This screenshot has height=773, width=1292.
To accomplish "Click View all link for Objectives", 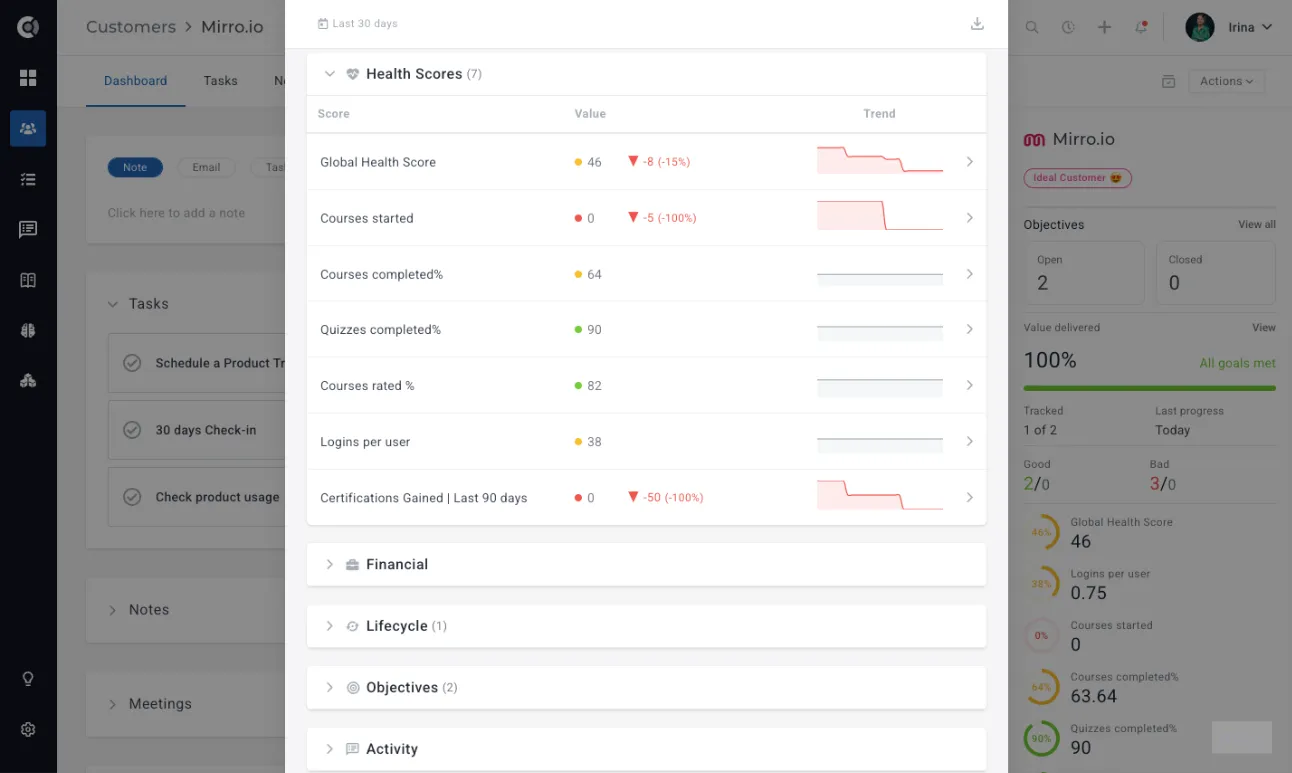I will point(1257,225).
